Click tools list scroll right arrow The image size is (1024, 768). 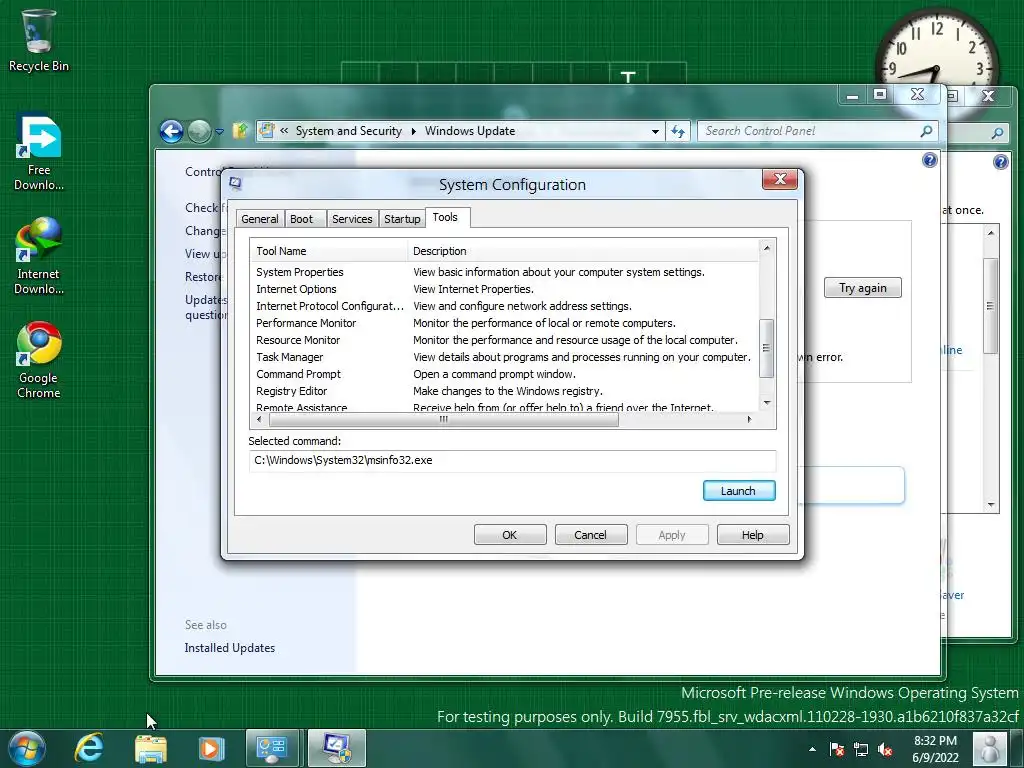pos(749,419)
